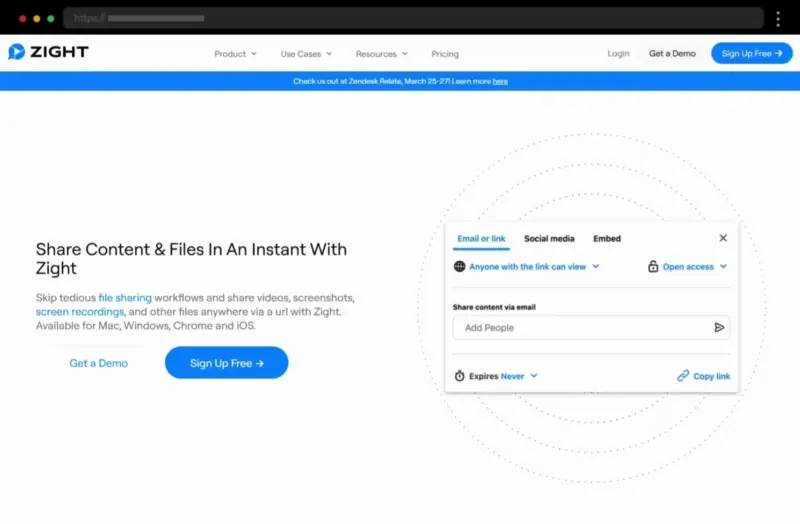The height and width of the screenshot is (524, 800).
Task: Open the Anyone with the link can view dropdown
Action: click(x=534, y=266)
